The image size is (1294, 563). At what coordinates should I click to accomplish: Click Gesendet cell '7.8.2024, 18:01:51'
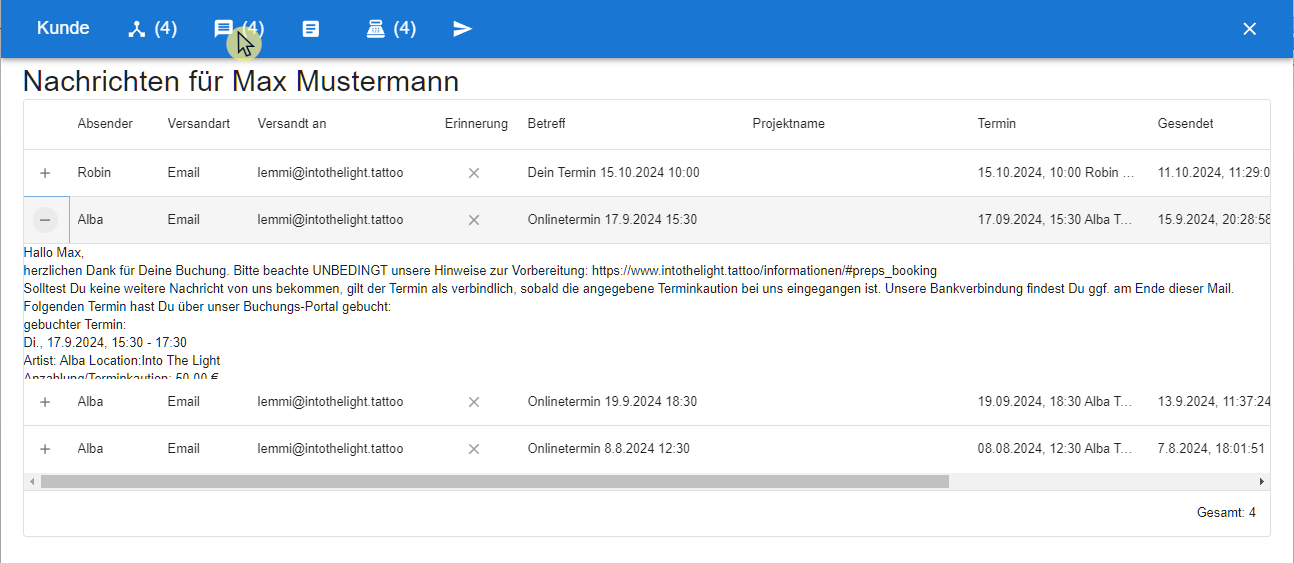click(1212, 449)
